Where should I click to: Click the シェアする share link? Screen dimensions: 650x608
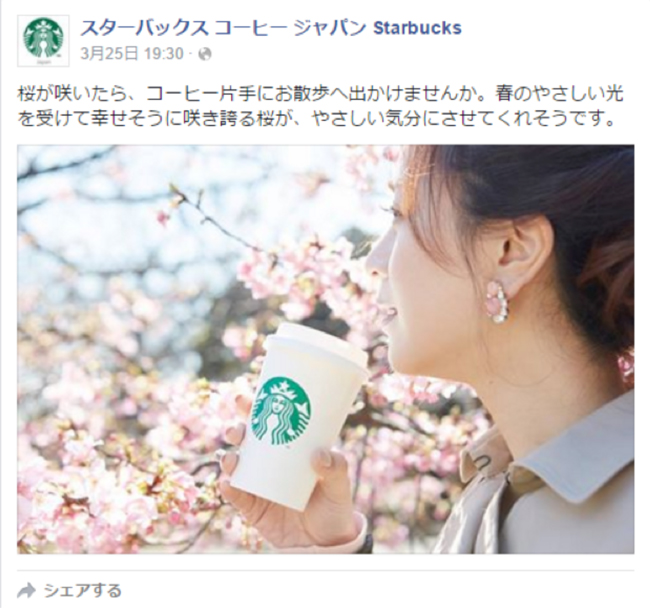coord(82,591)
